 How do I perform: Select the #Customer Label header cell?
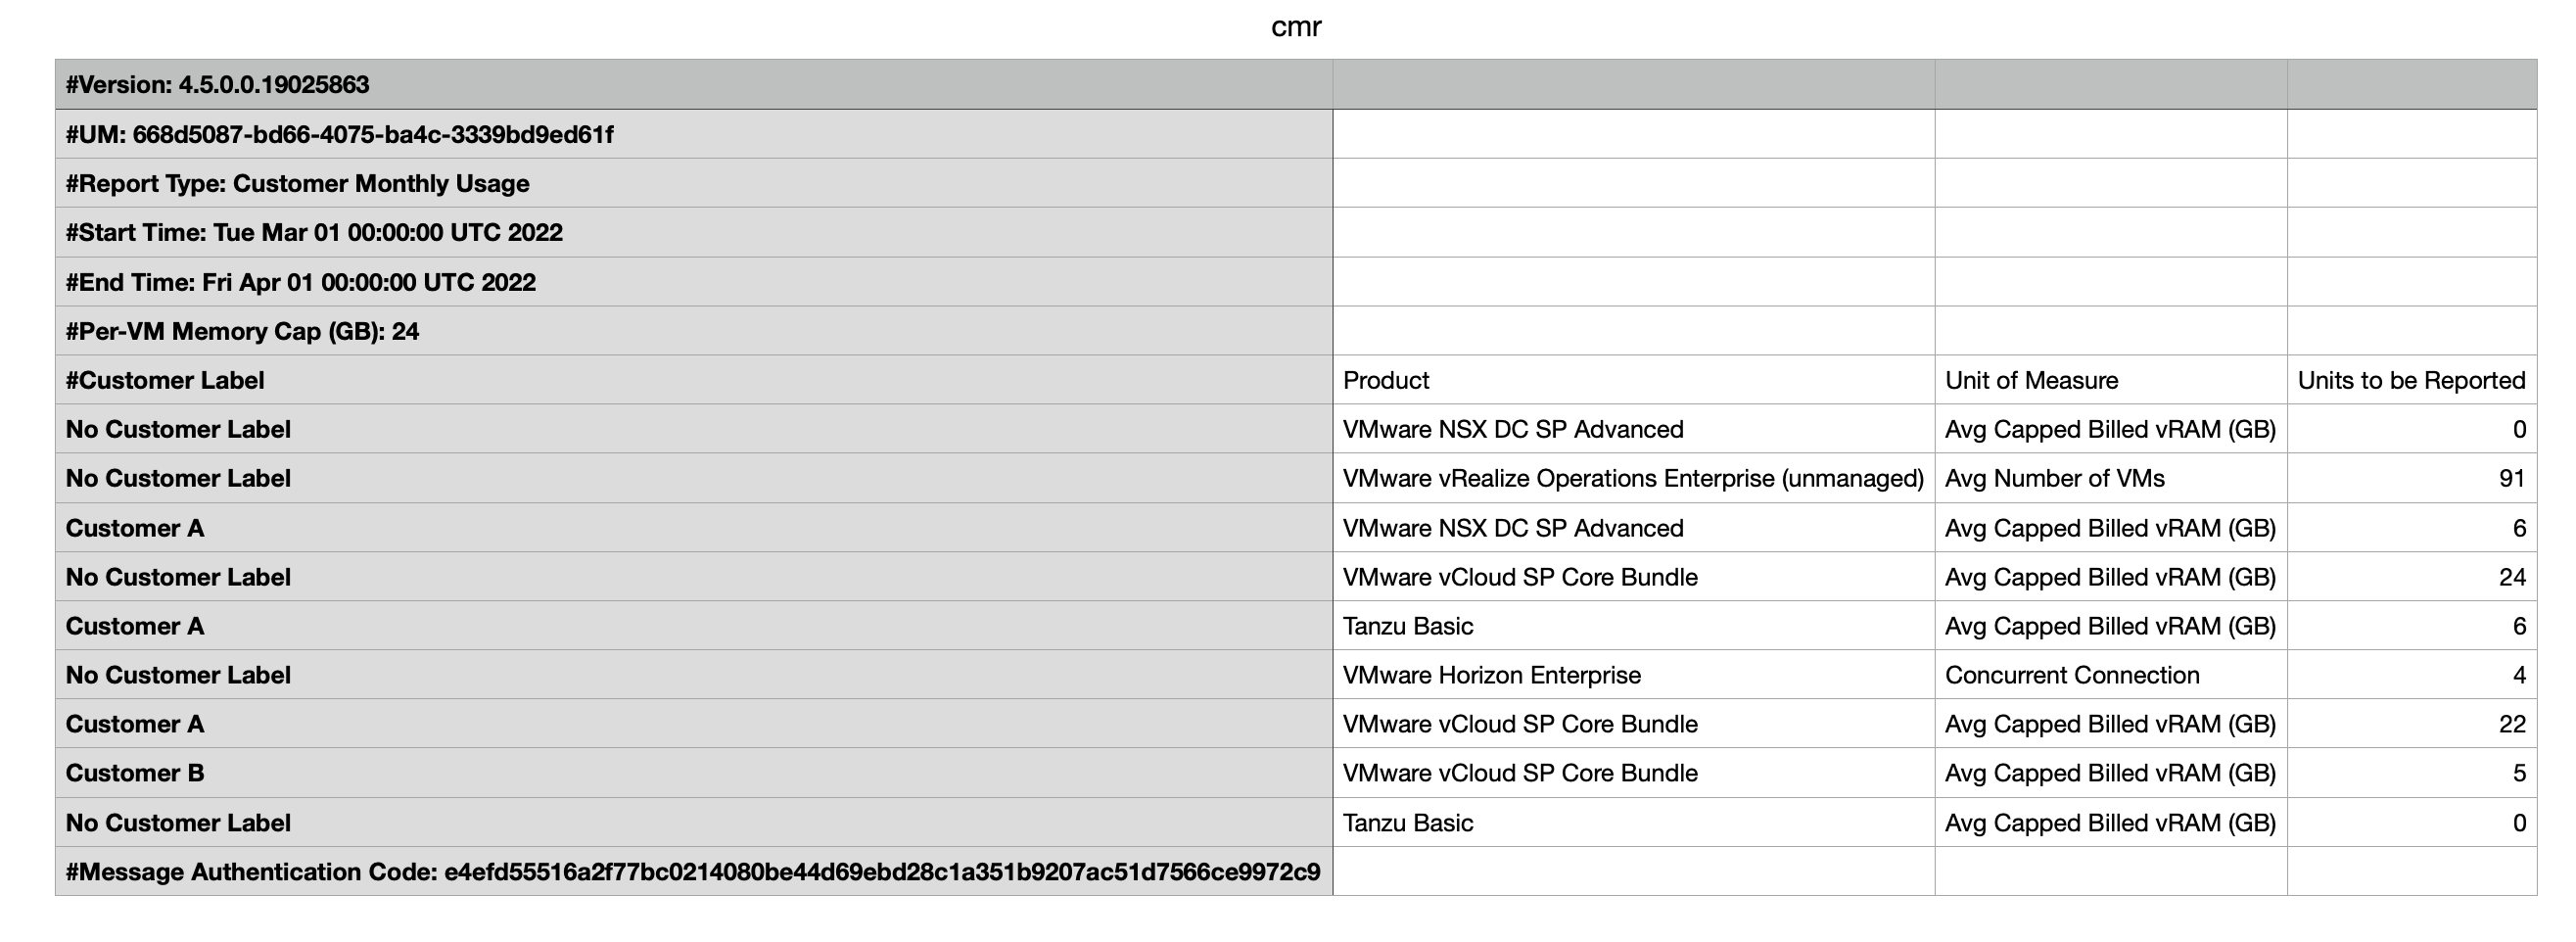[165, 380]
